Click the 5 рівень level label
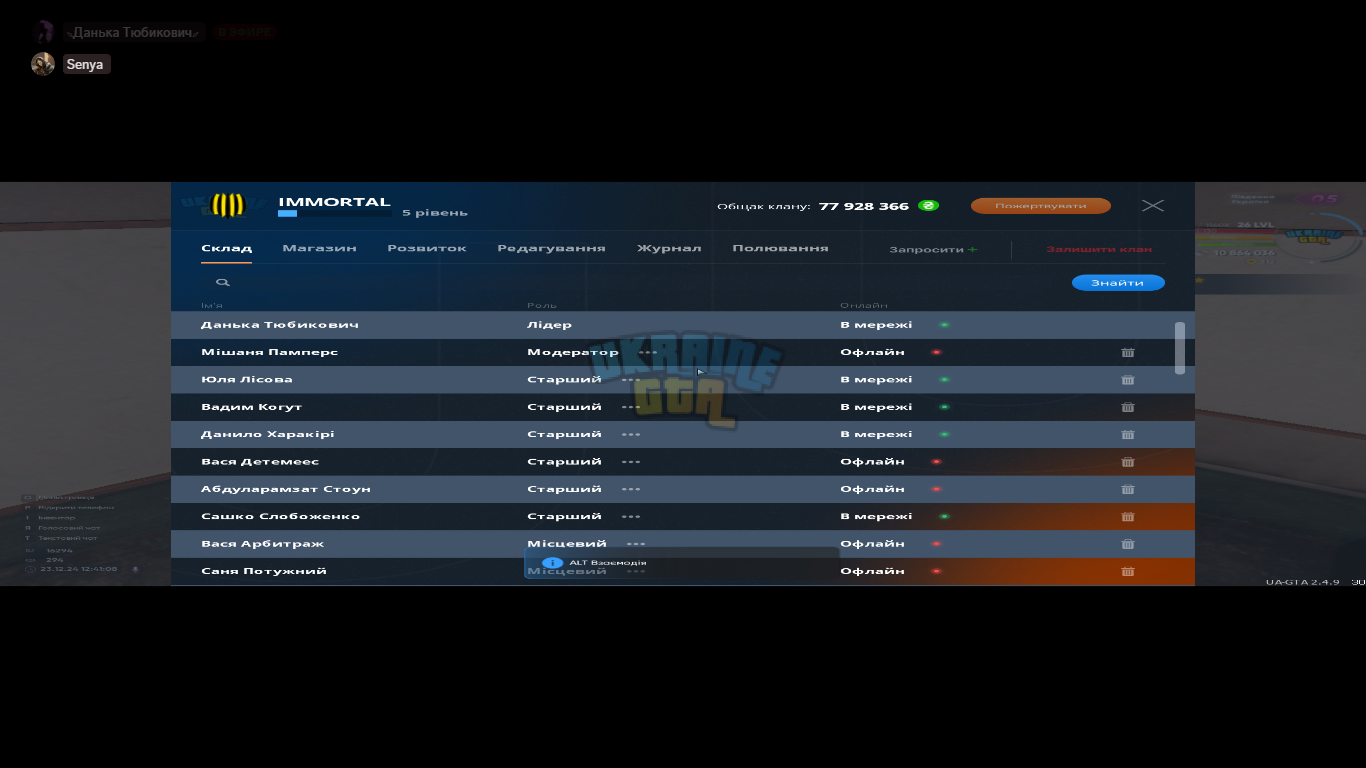 tap(435, 213)
